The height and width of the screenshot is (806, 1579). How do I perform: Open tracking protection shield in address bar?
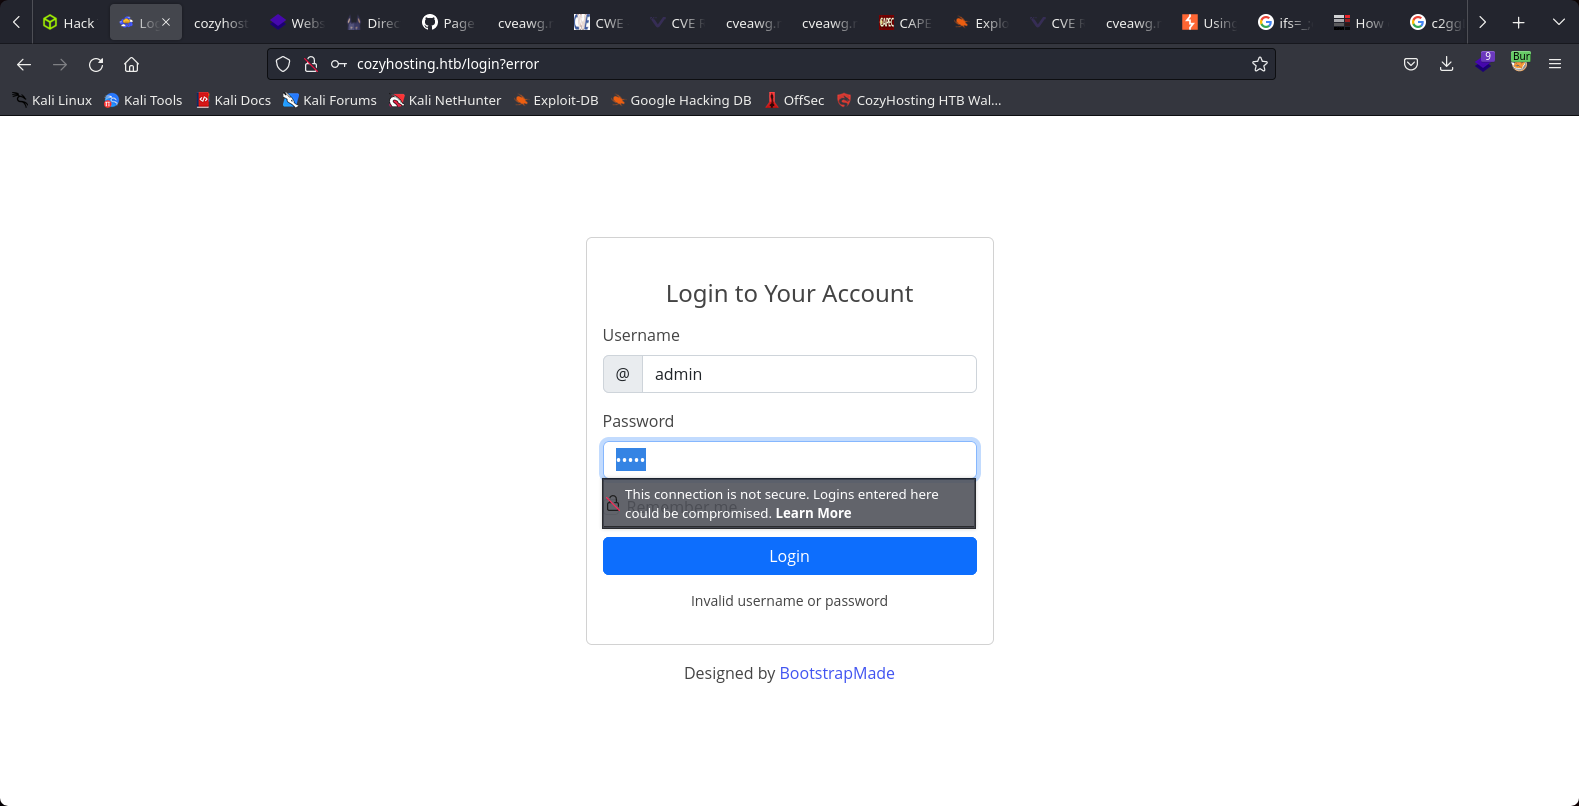point(283,64)
